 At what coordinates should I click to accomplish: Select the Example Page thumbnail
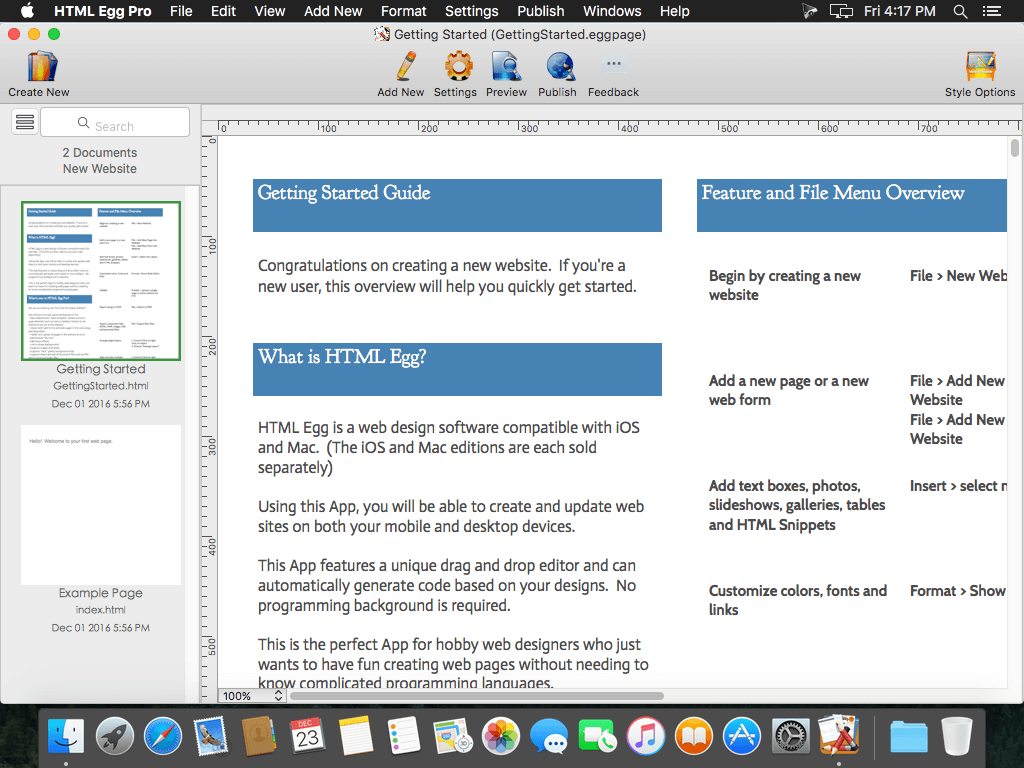[x=101, y=505]
